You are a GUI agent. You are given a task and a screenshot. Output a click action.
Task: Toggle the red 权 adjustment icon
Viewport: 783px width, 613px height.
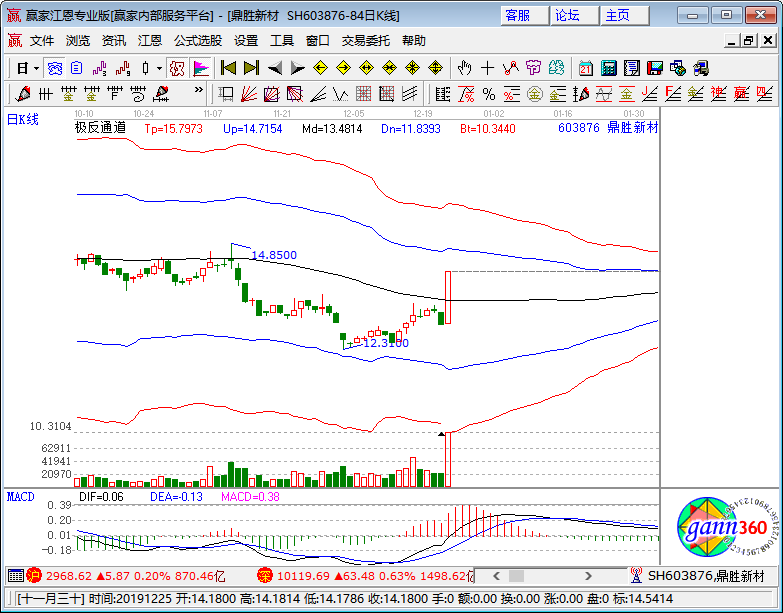[x=177, y=68]
